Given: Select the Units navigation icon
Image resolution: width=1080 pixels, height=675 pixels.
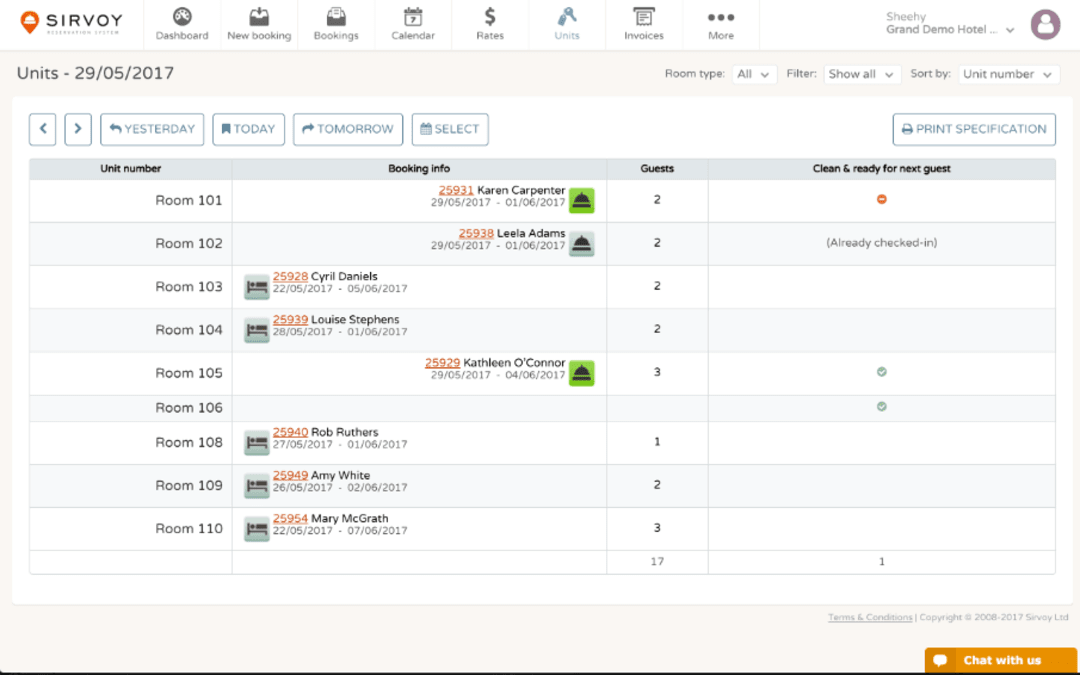Looking at the screenshot, I should coord(566,22).
